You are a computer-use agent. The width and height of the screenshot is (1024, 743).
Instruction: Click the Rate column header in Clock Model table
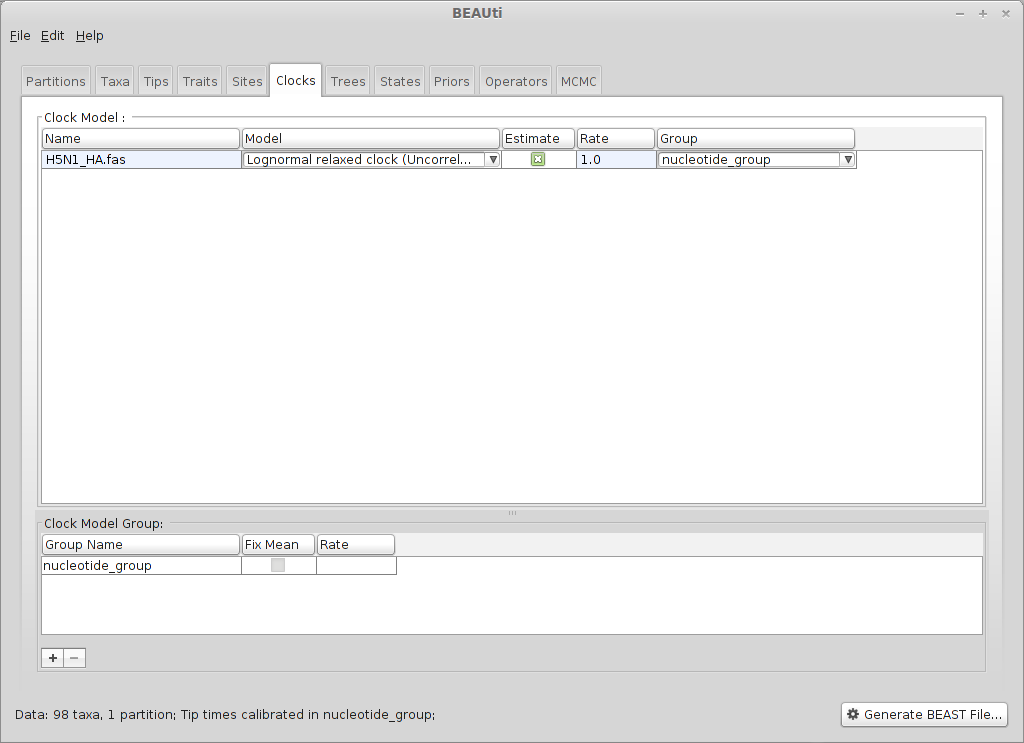click(615, 138)
